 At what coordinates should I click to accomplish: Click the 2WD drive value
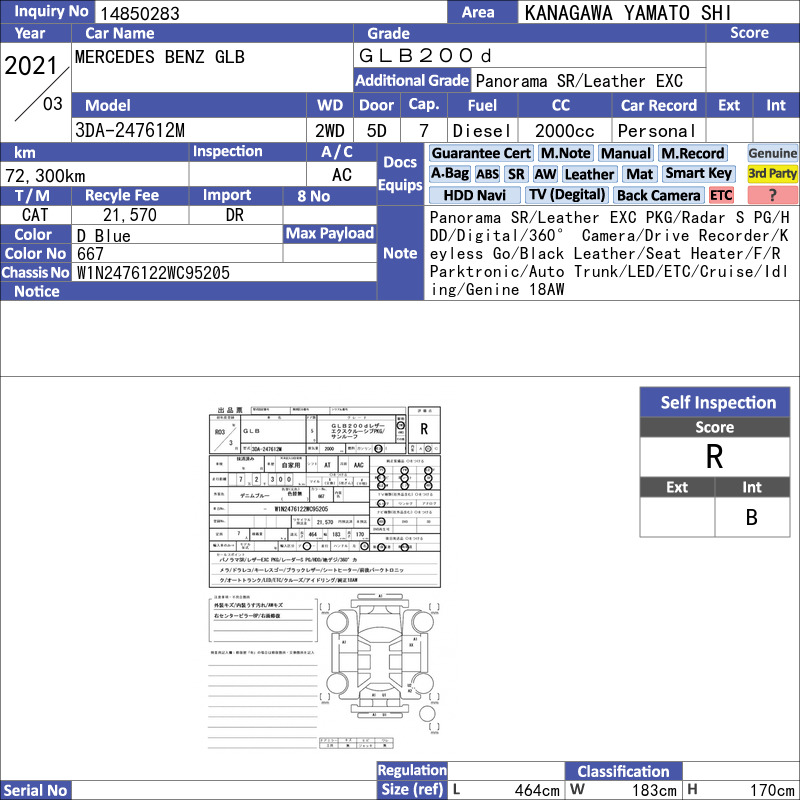[330, 131]
